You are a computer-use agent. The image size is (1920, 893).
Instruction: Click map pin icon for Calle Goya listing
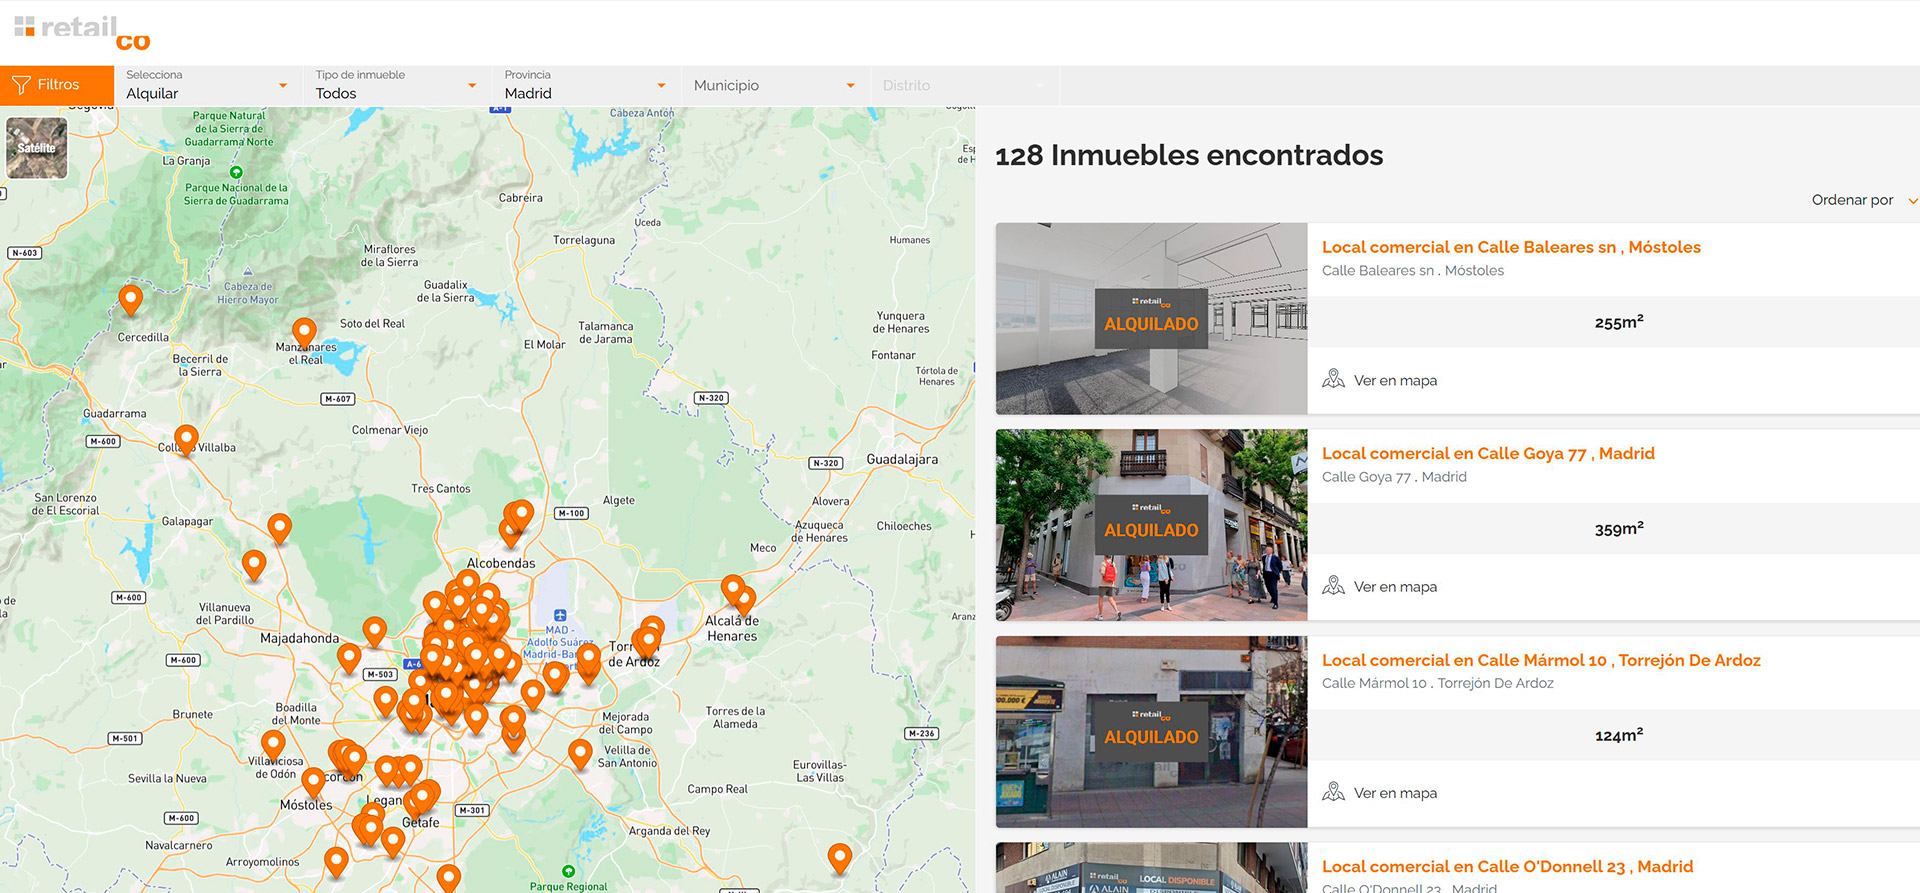1333,586
